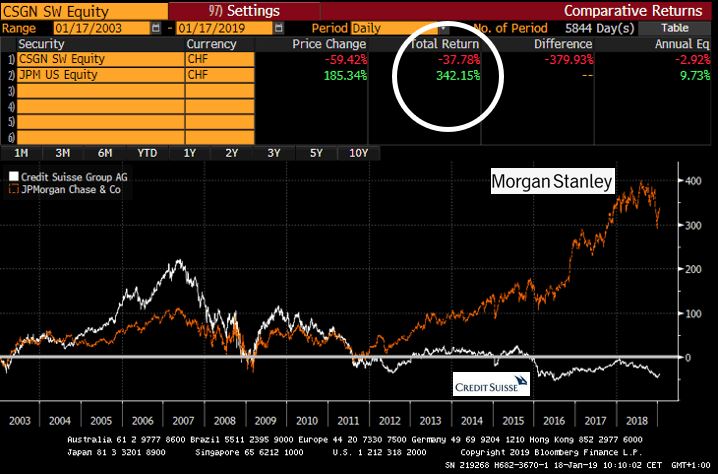
Task: Click the orange JPMorgan Chase legend swatch
Action: coord(14,189)
